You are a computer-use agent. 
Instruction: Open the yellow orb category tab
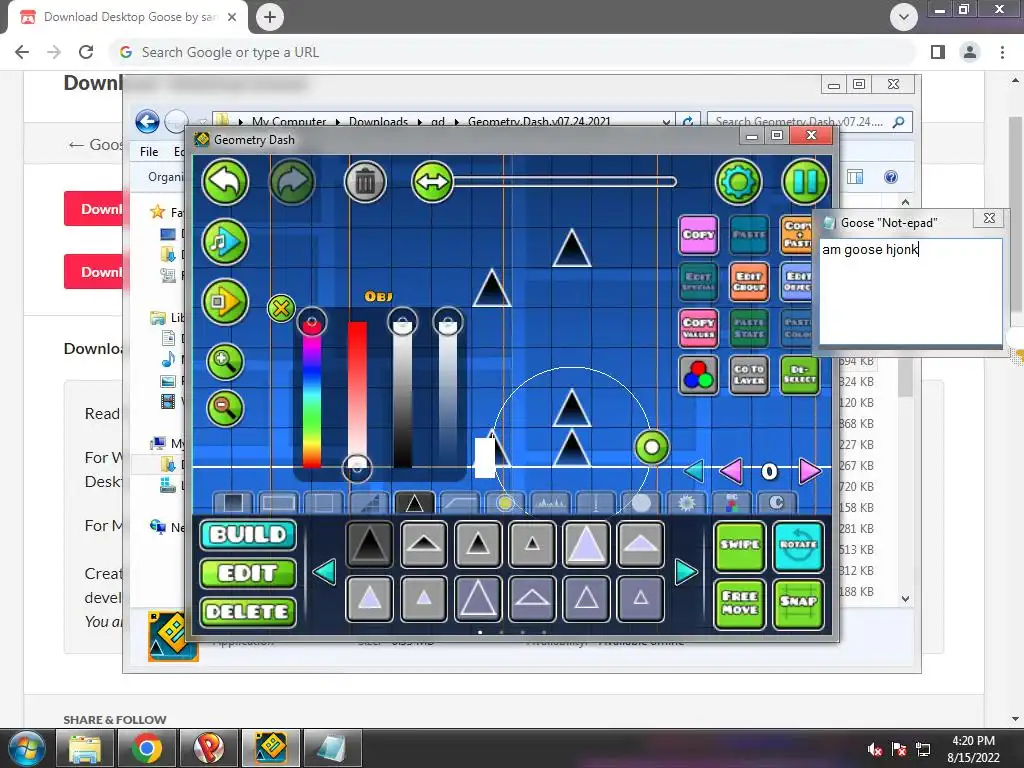(505, 503)
